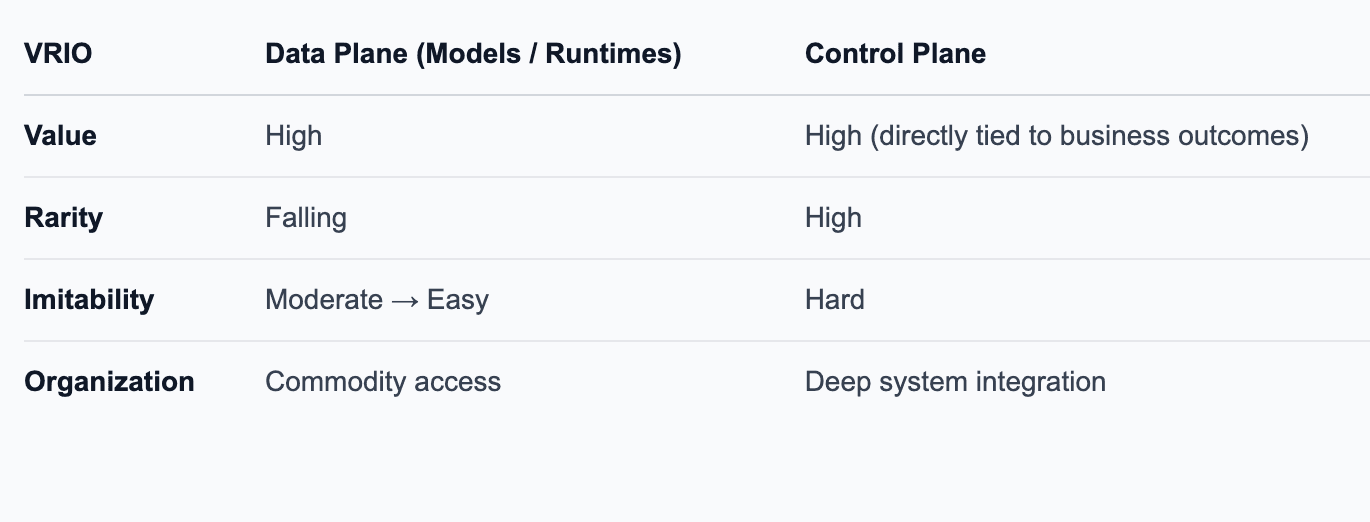The width and height of the screenshot is (1370, 522).
Task: Select the Deep system integration cell
Action: pos(955,382)
